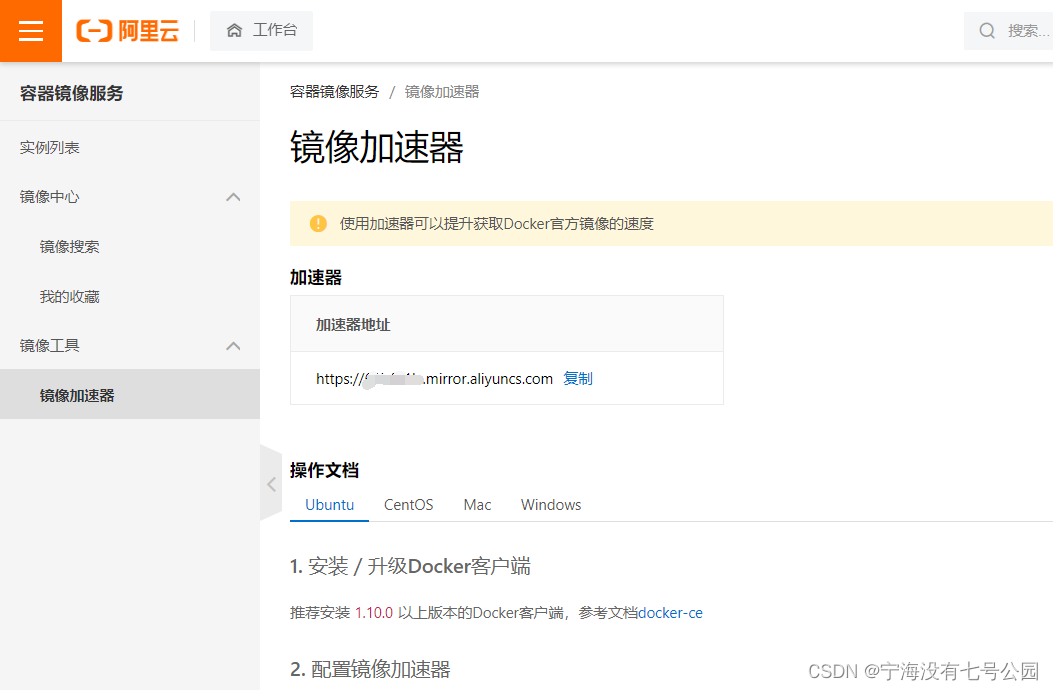Open the 工作台 workbench button
1053x690 pixels.
click(261, 31)
